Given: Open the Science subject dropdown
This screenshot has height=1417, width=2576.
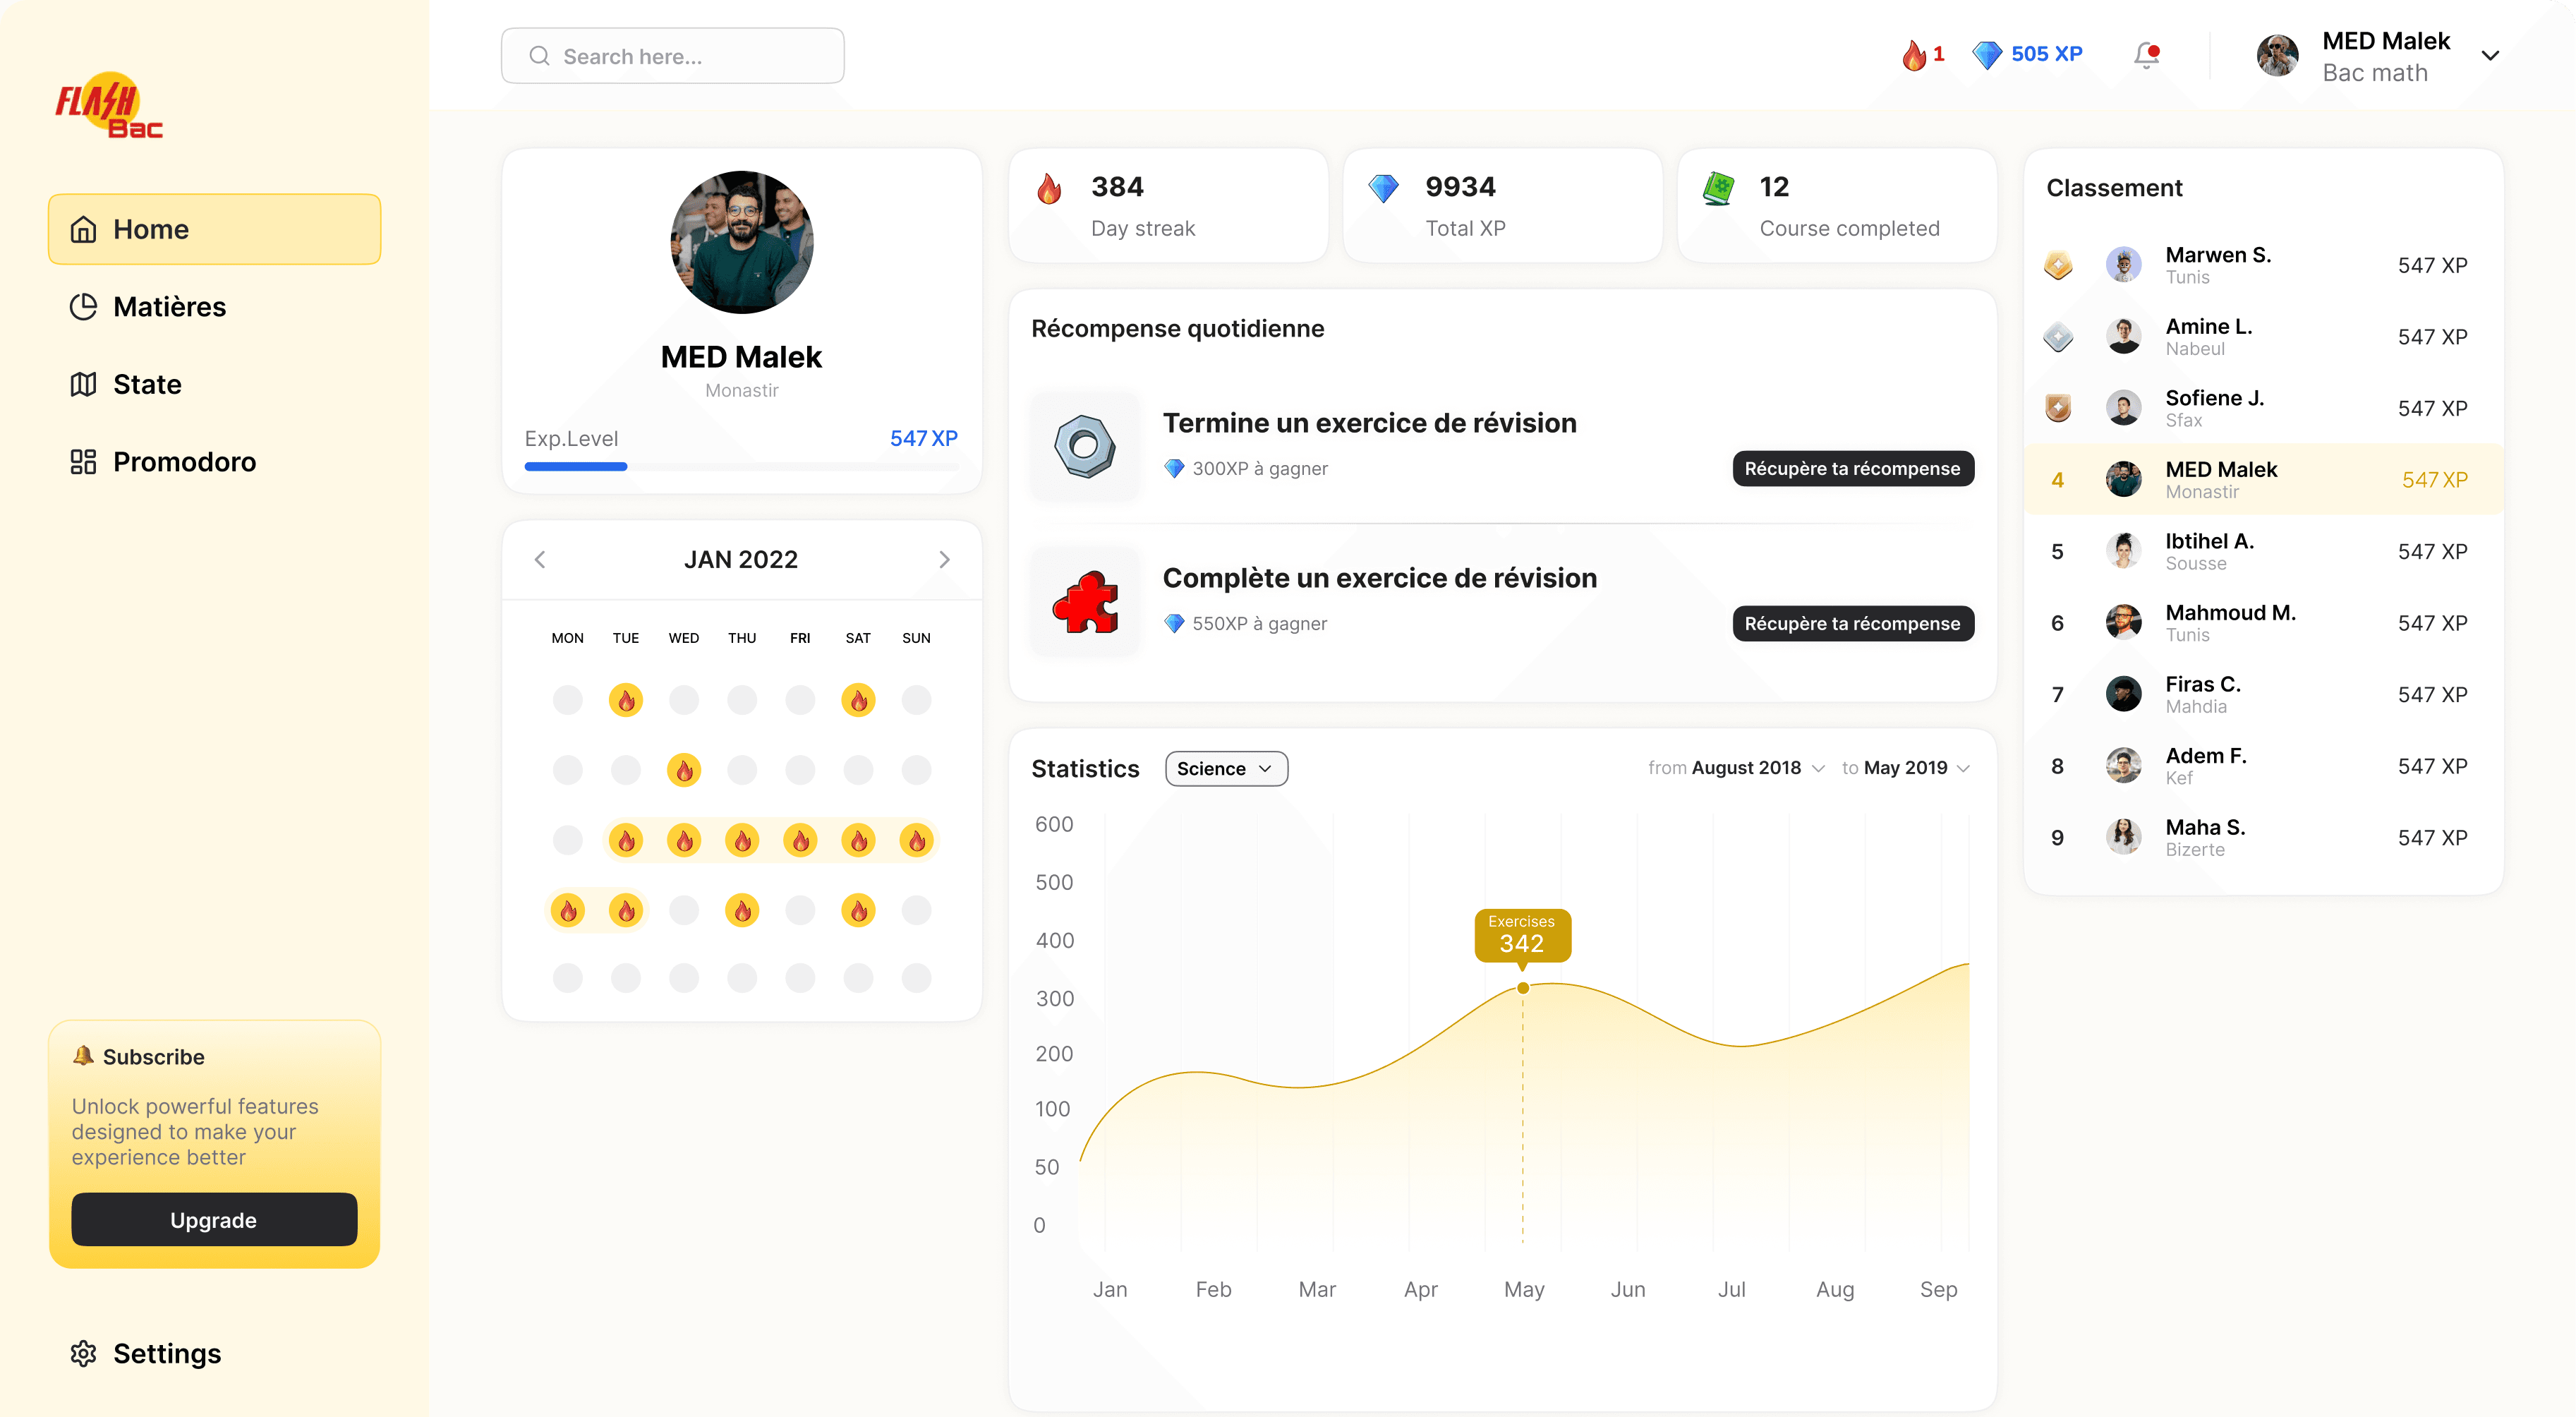Looking at the screenshot, I should tap(1226, 768).
